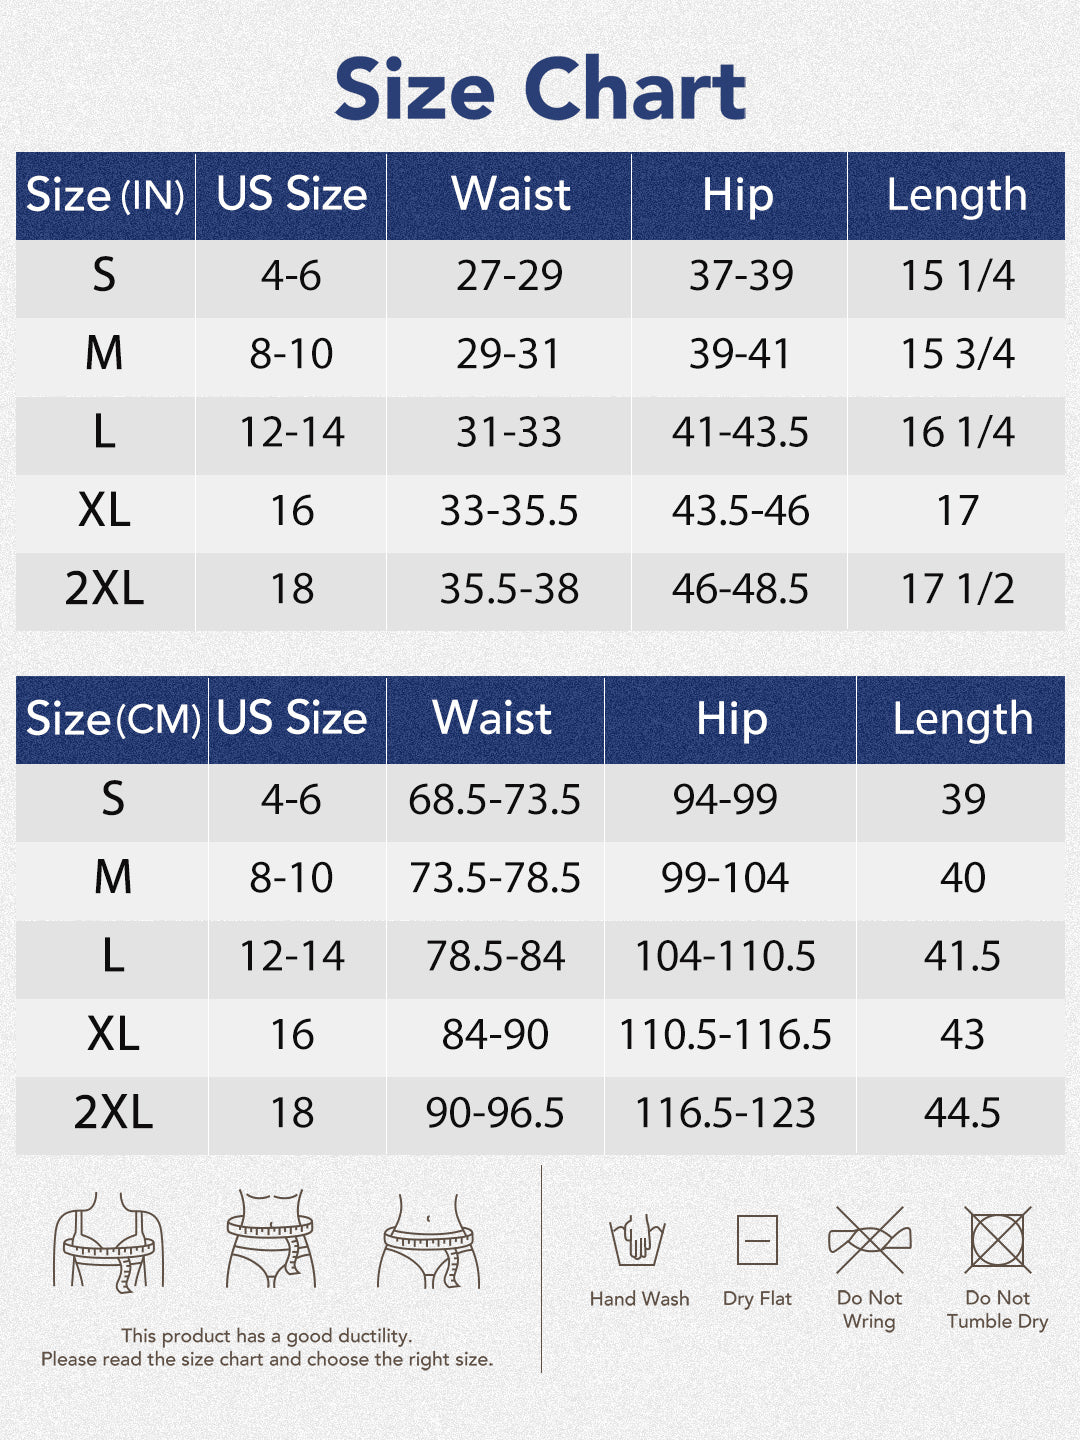The width and height of the screenshot is (1080, 1440).
Task: Click the bust measurement illustration
Action: pos(108,1240)
